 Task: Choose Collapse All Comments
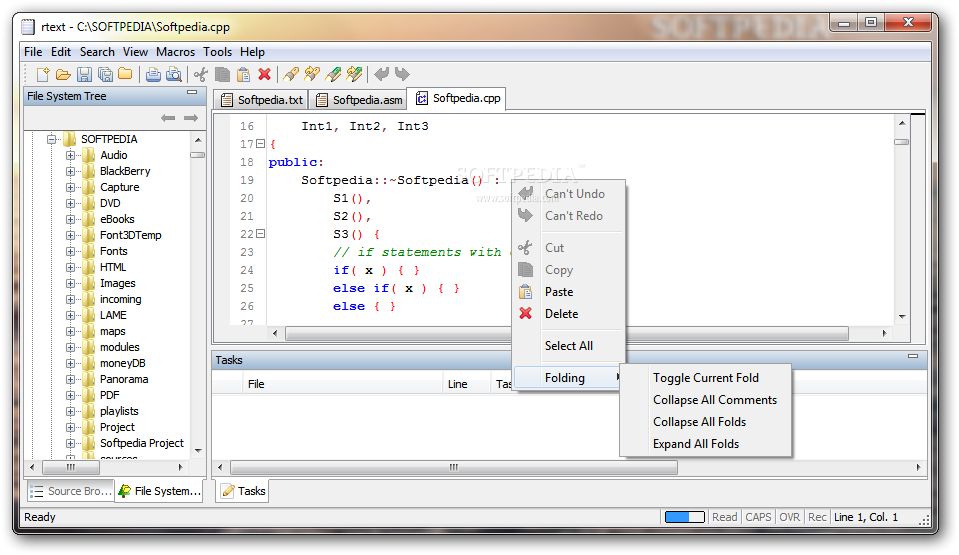(706, 400)
